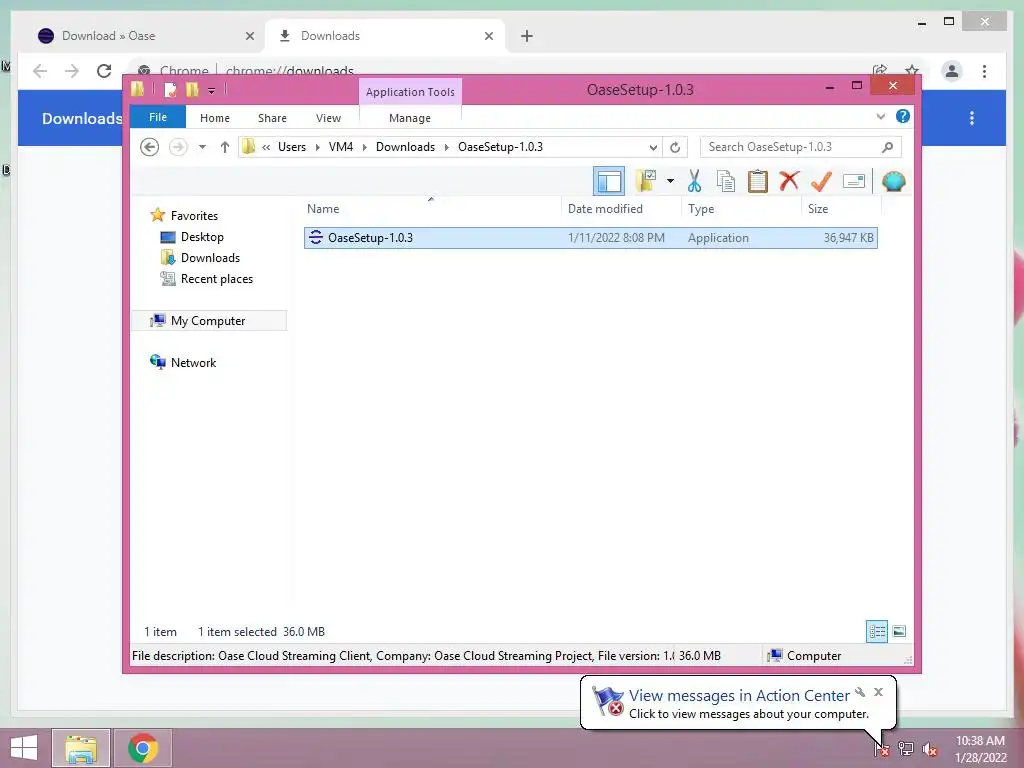Screen dimensions: 1024x768
Task: Select Downloads in the address breadcrumb
Action: pyautogui.click(x=405, y=147)
